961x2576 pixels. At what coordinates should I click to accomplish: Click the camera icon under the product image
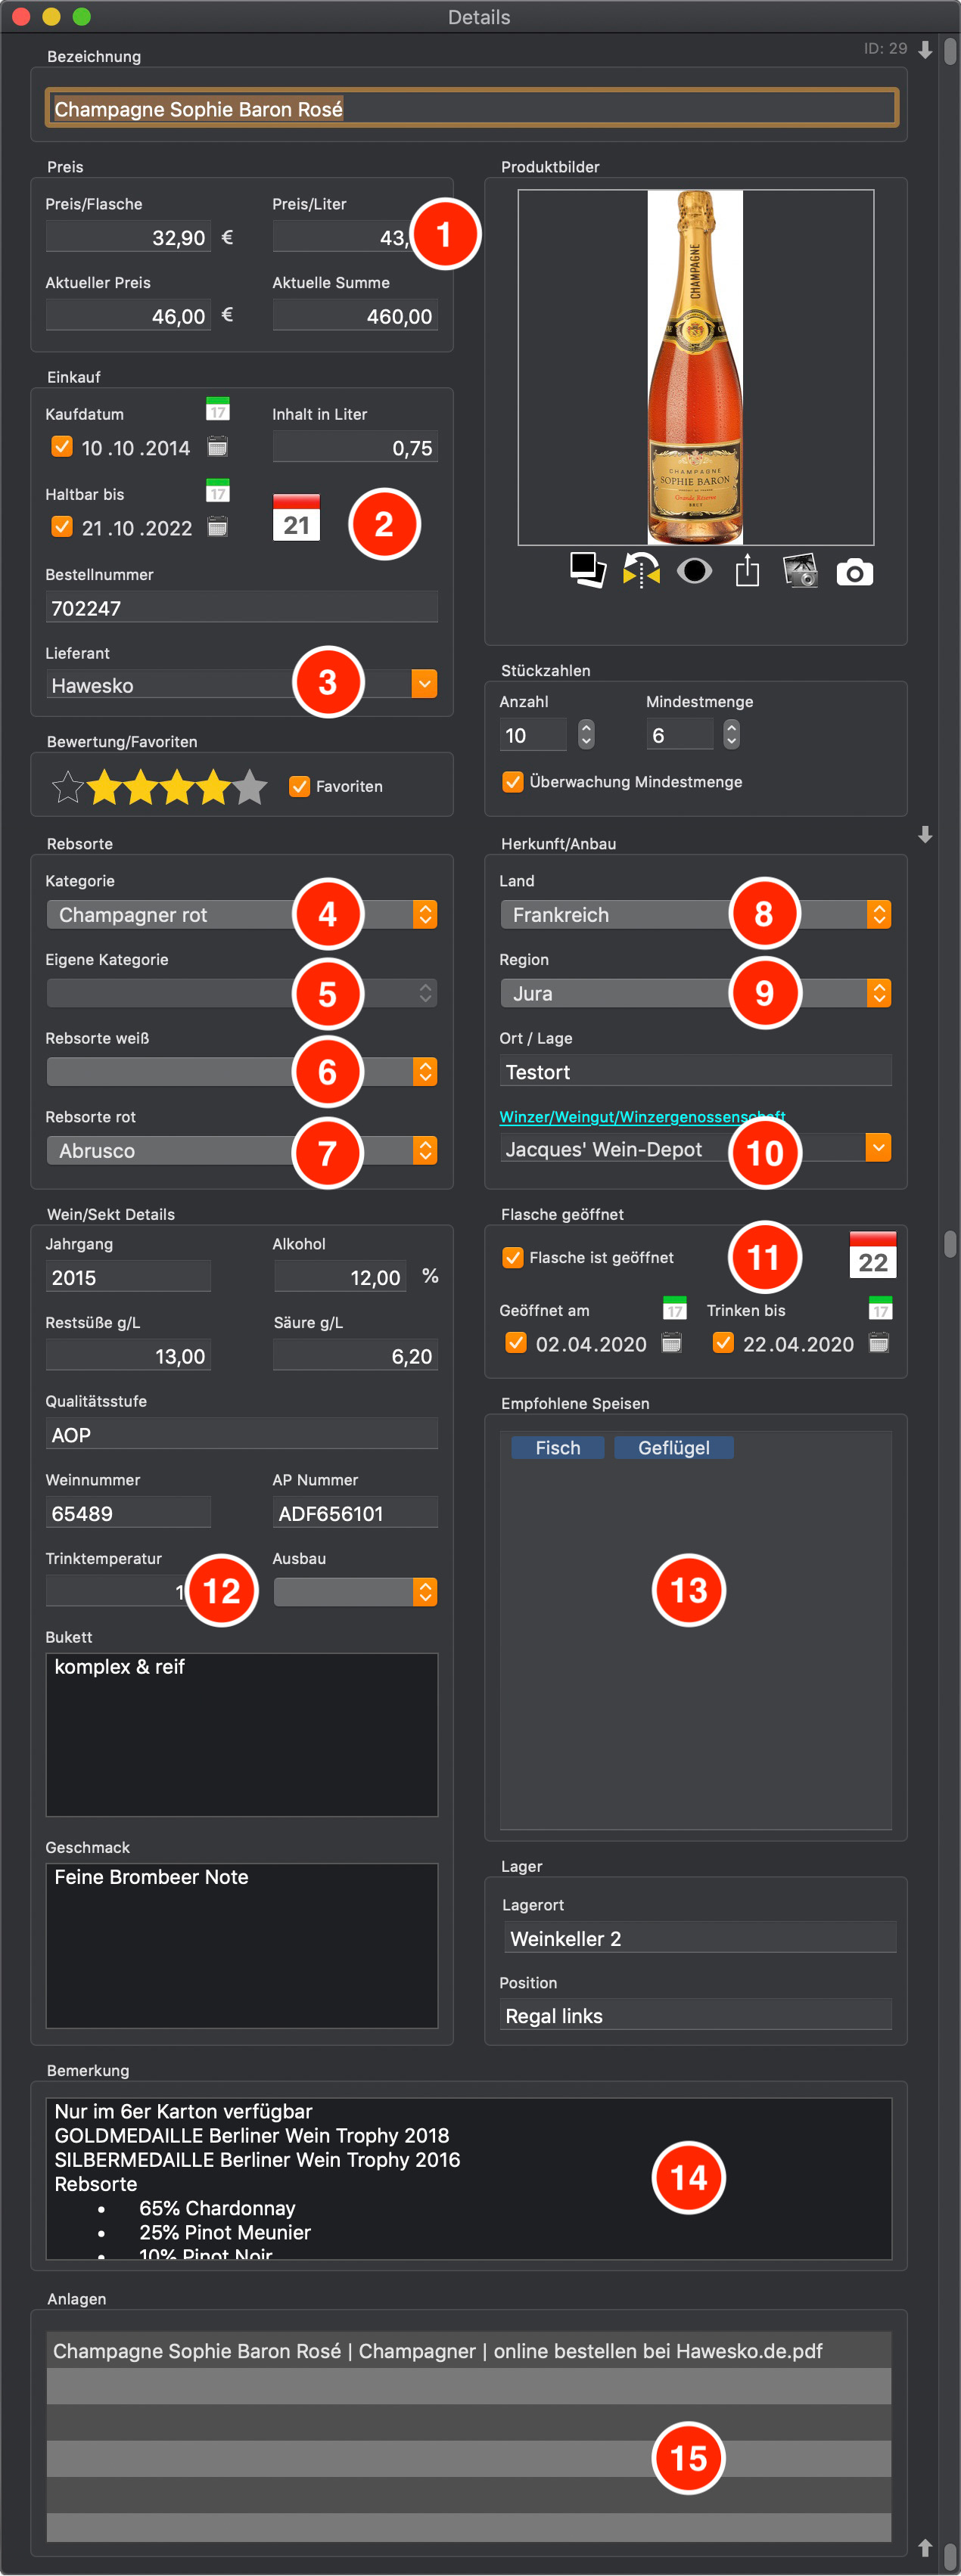click(x=854, y=572)
